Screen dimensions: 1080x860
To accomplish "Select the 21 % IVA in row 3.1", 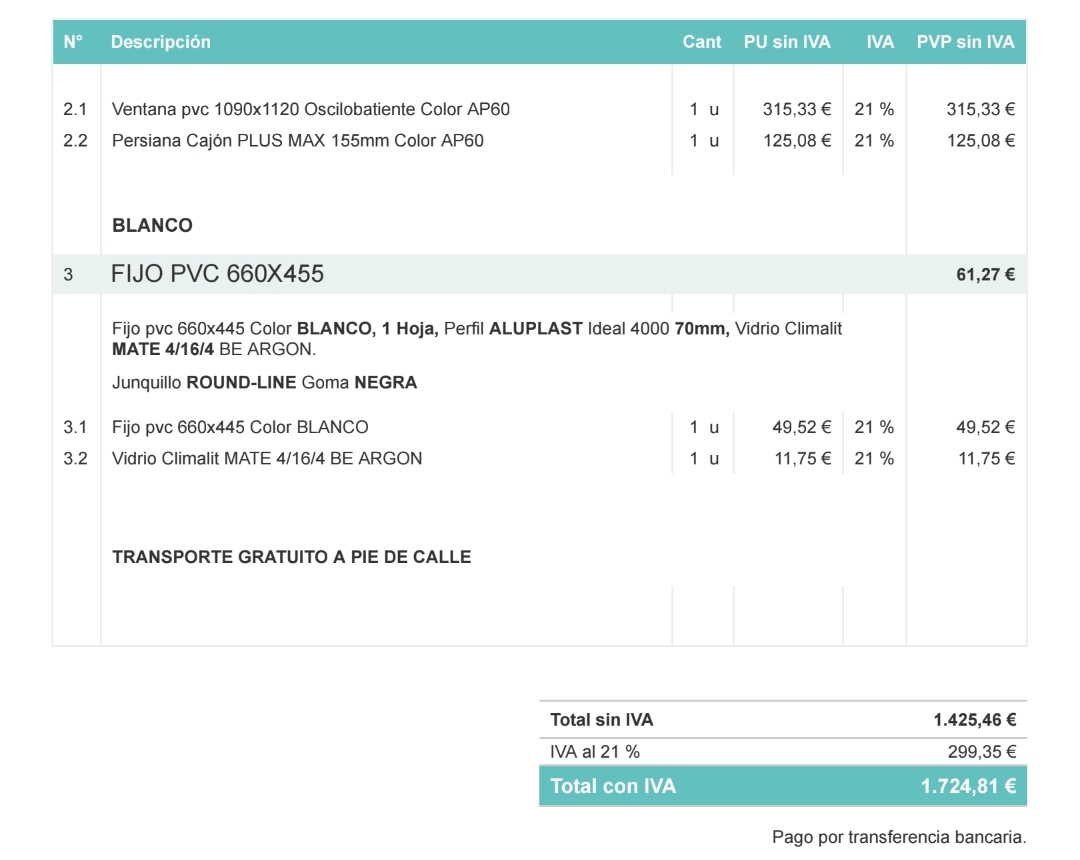I will [x=874, y=427].
